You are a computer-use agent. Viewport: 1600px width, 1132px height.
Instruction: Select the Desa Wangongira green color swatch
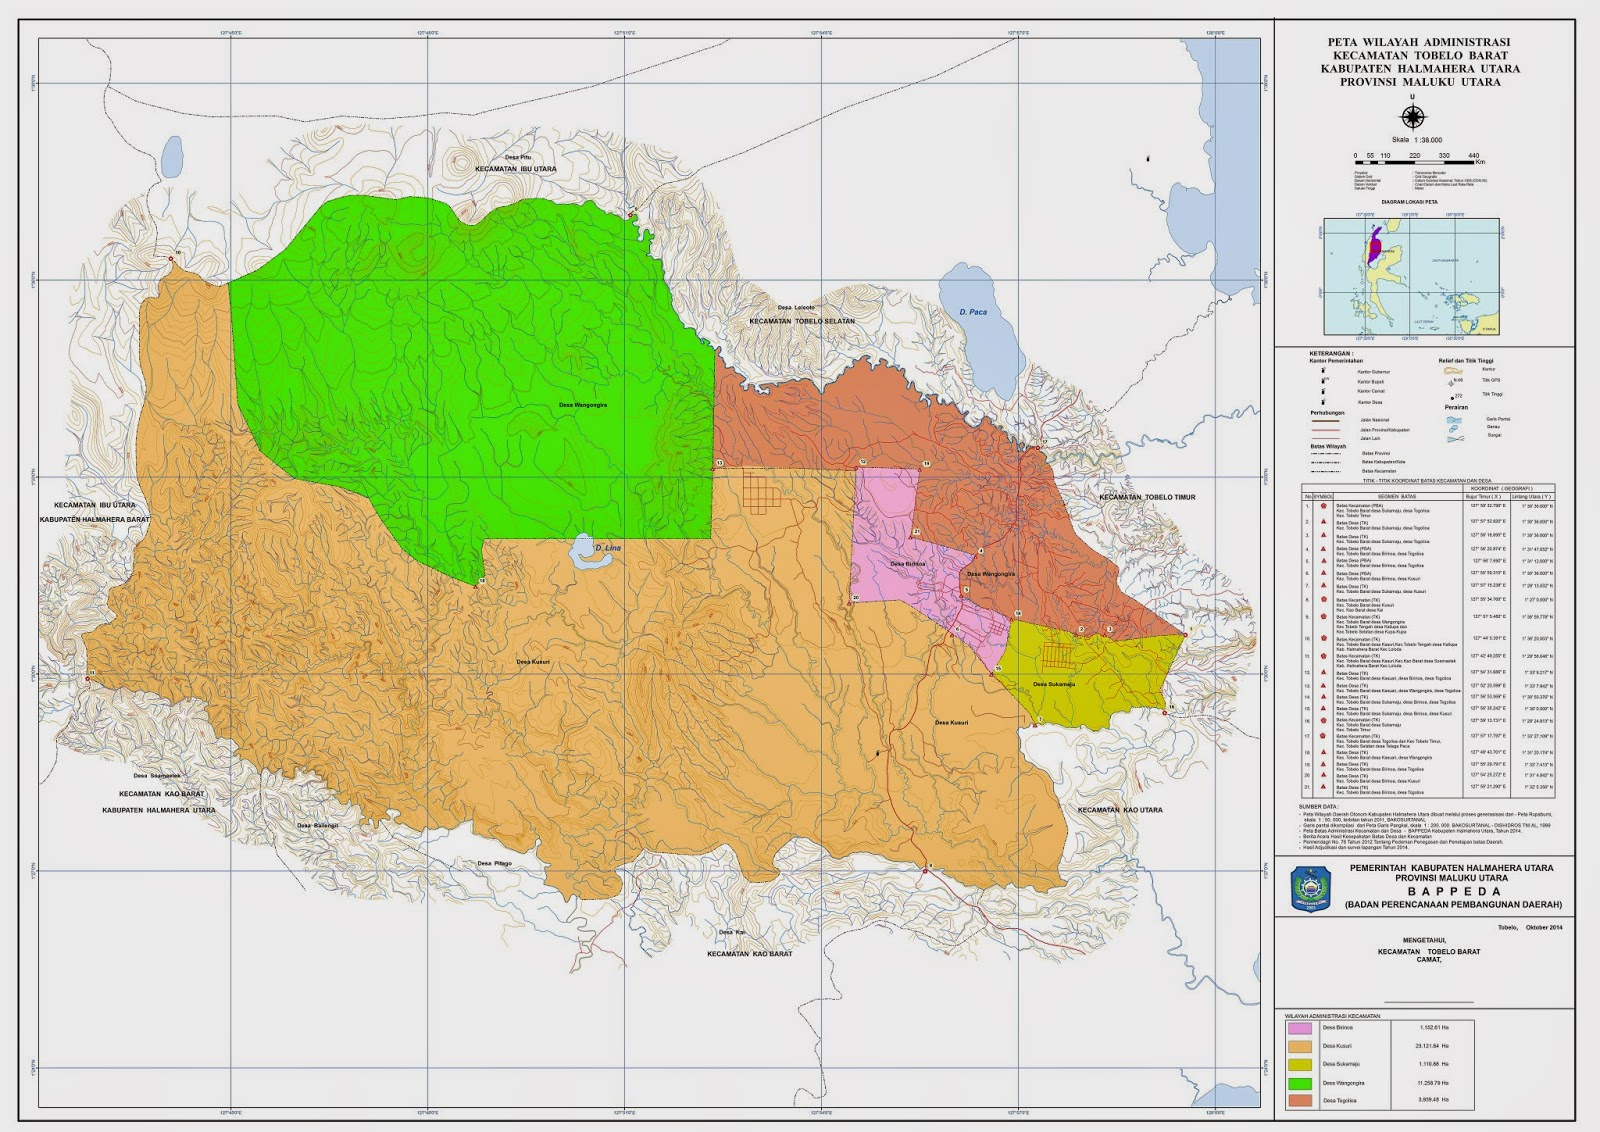(x=1301, y=1084)
